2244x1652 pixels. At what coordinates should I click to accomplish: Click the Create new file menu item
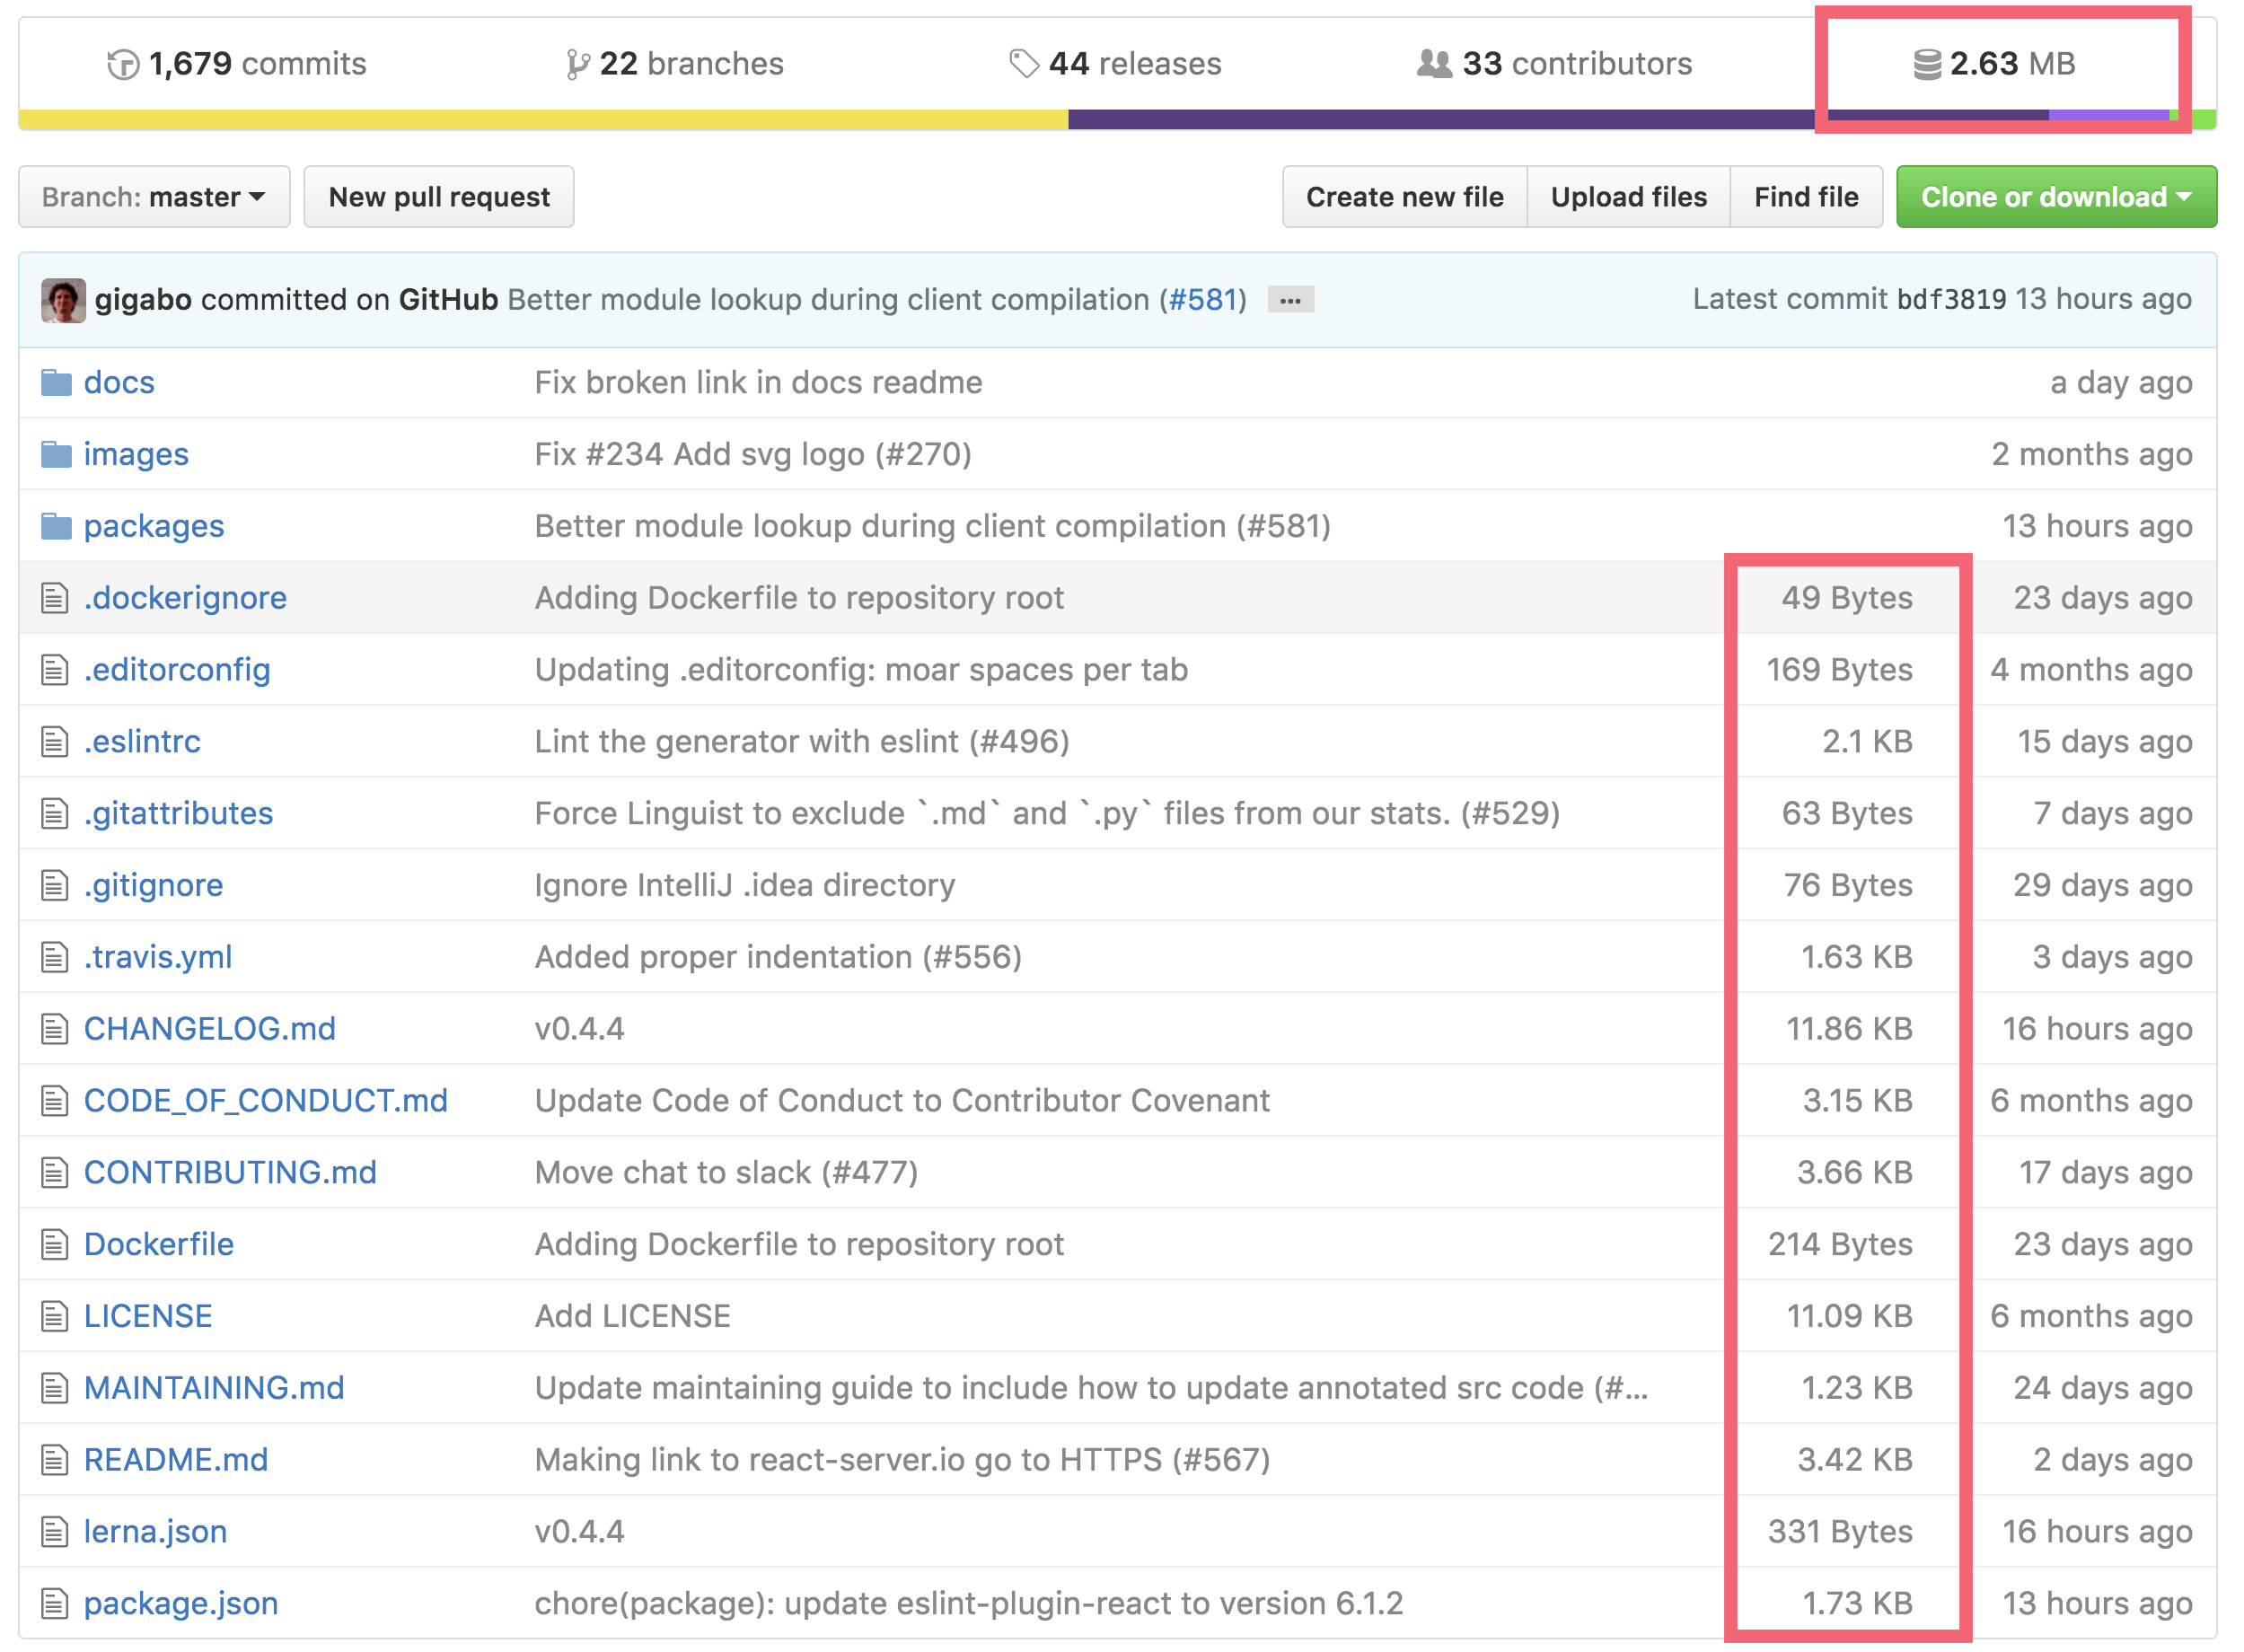pyautogui.click(x=1408, y=197)
